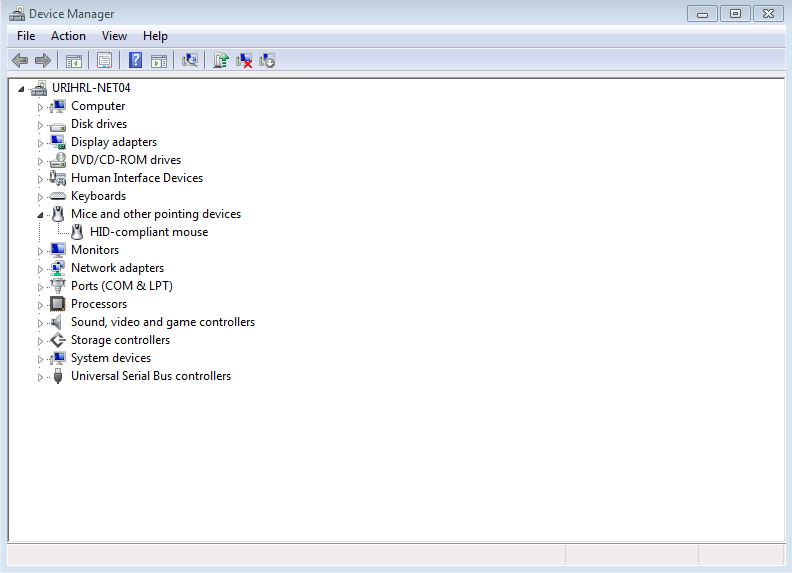Expand the Display adapters category

coord(41,143)
